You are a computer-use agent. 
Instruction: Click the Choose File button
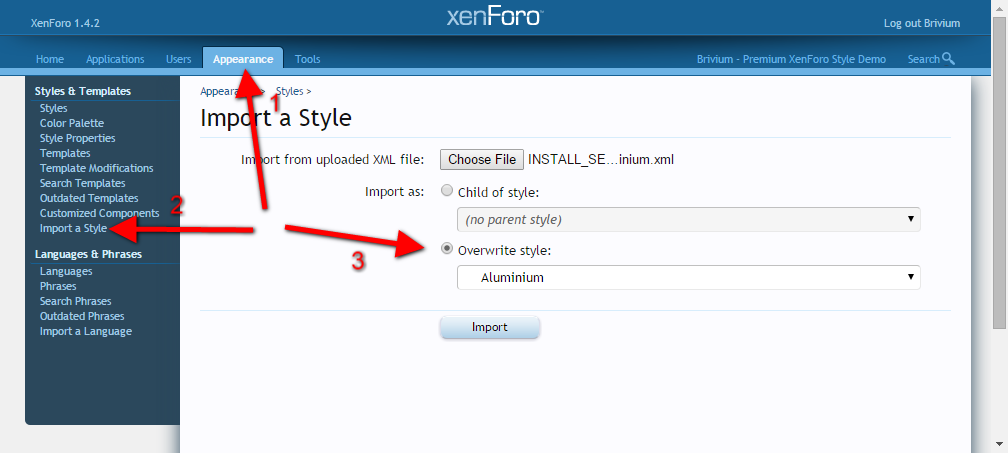click(482, 159)
